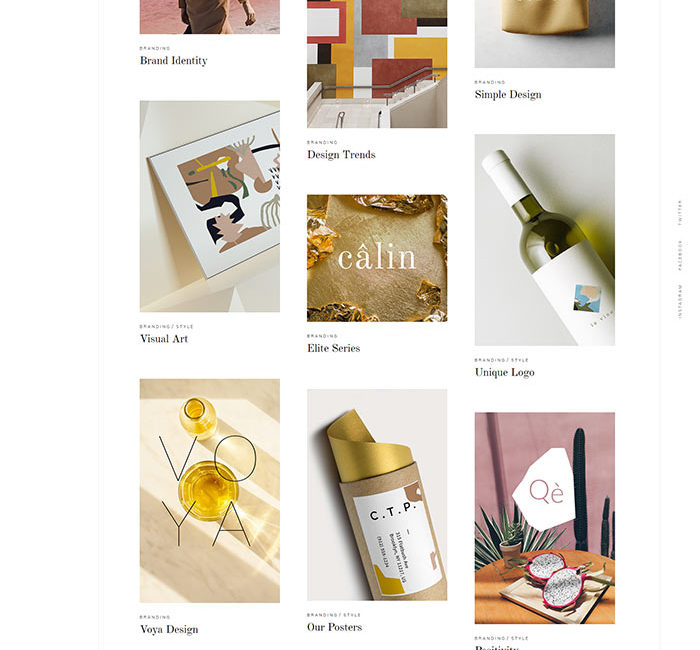
Task: Open the Unique Logo title link
Action: tap(504, 372)
